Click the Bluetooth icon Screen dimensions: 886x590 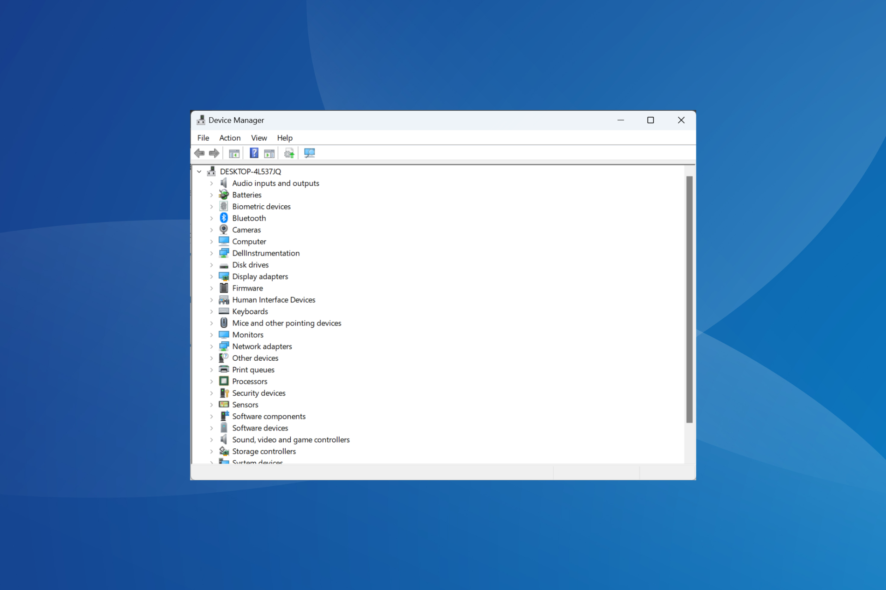click(x=224, y=218)
